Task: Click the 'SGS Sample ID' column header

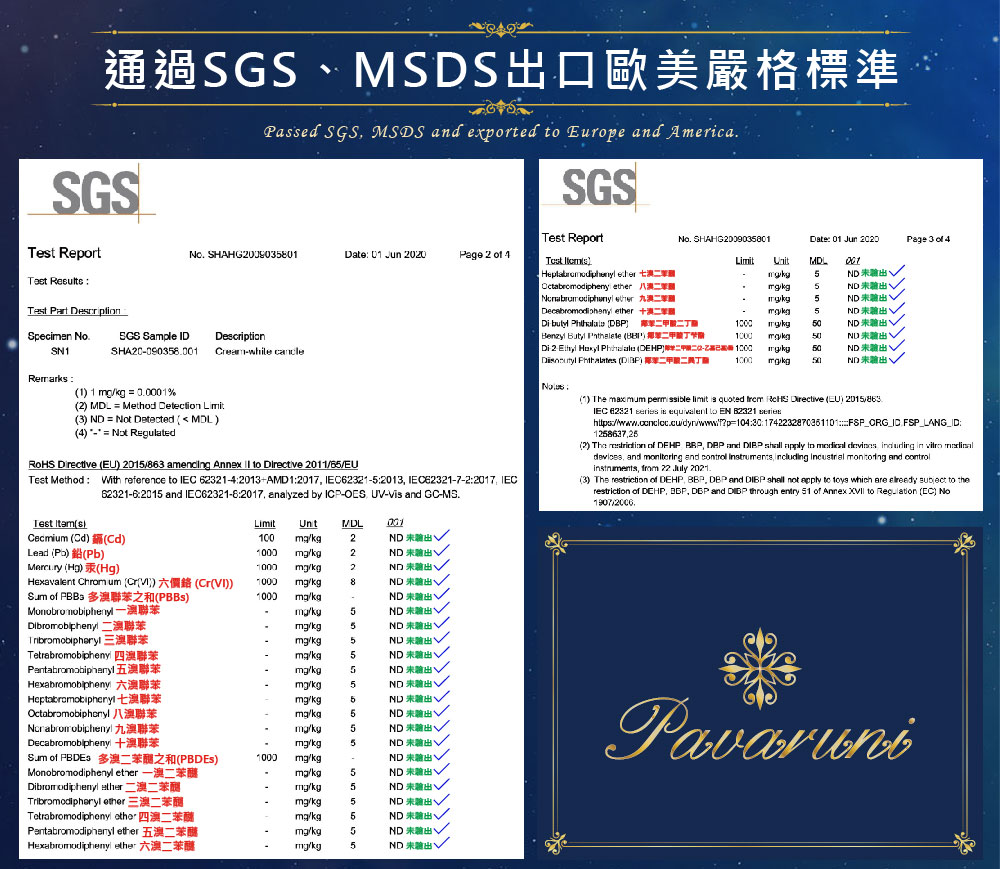Action: click(x=154, y=336)
